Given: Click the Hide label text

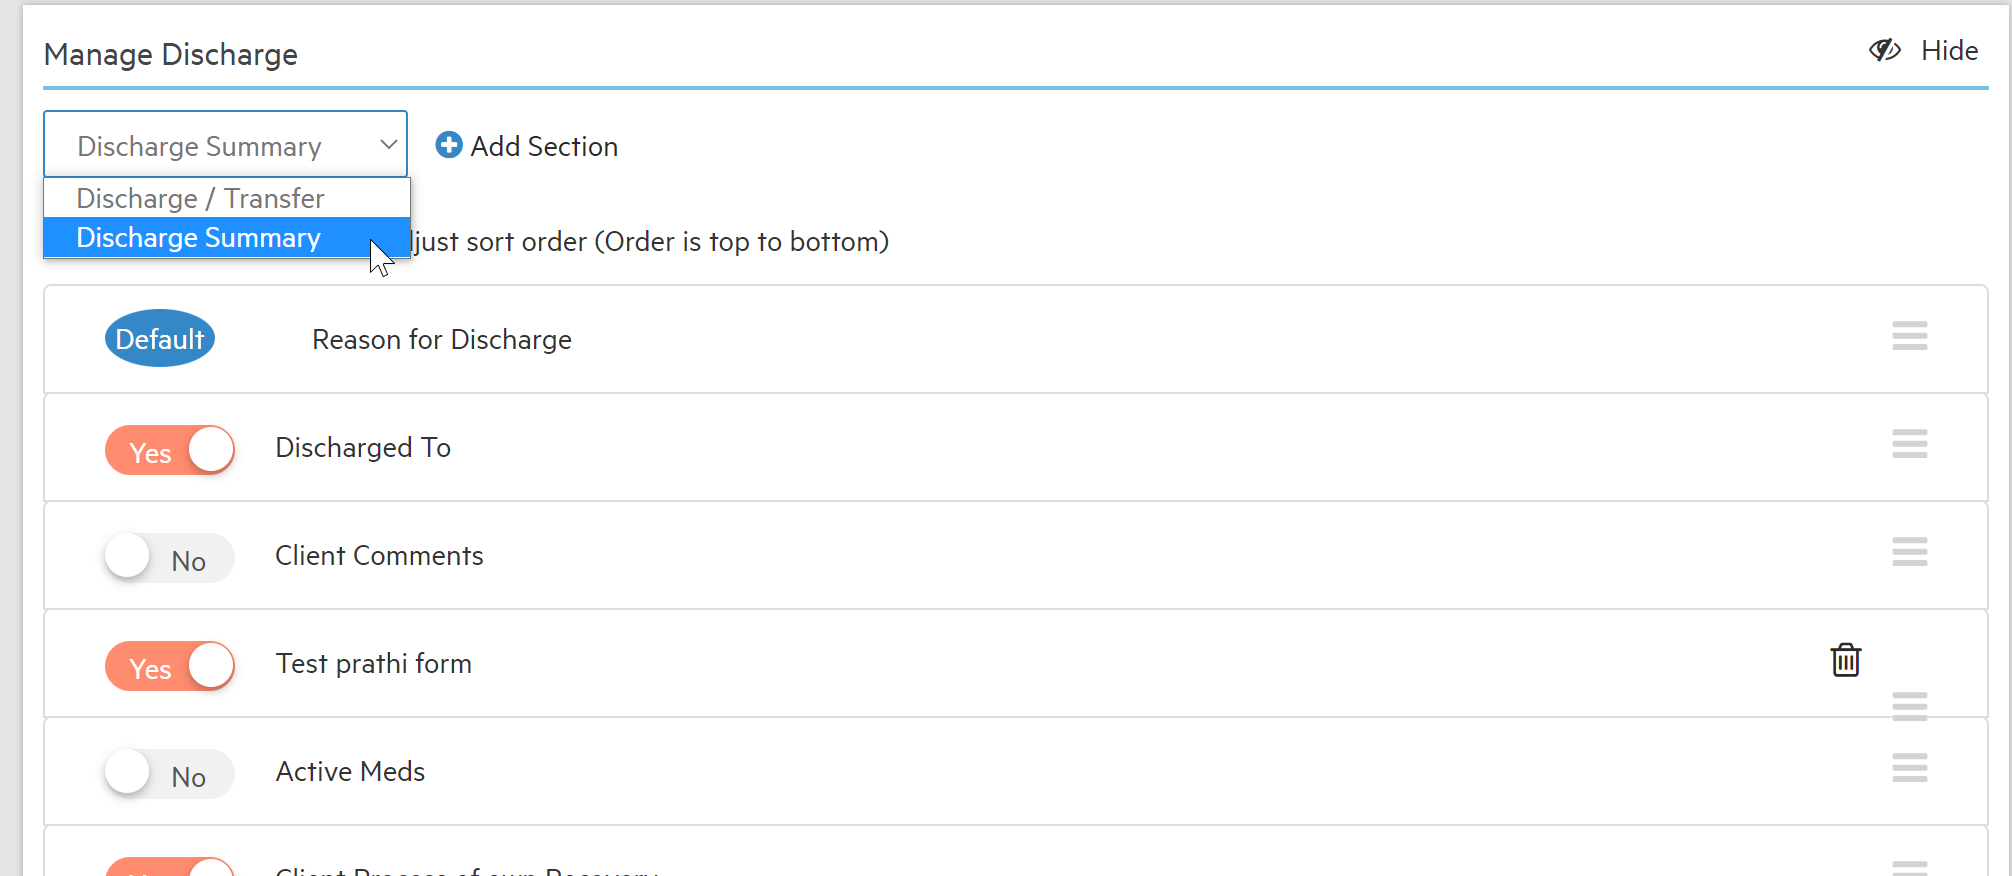Looking at the screenshot, I should (1949, 51).
